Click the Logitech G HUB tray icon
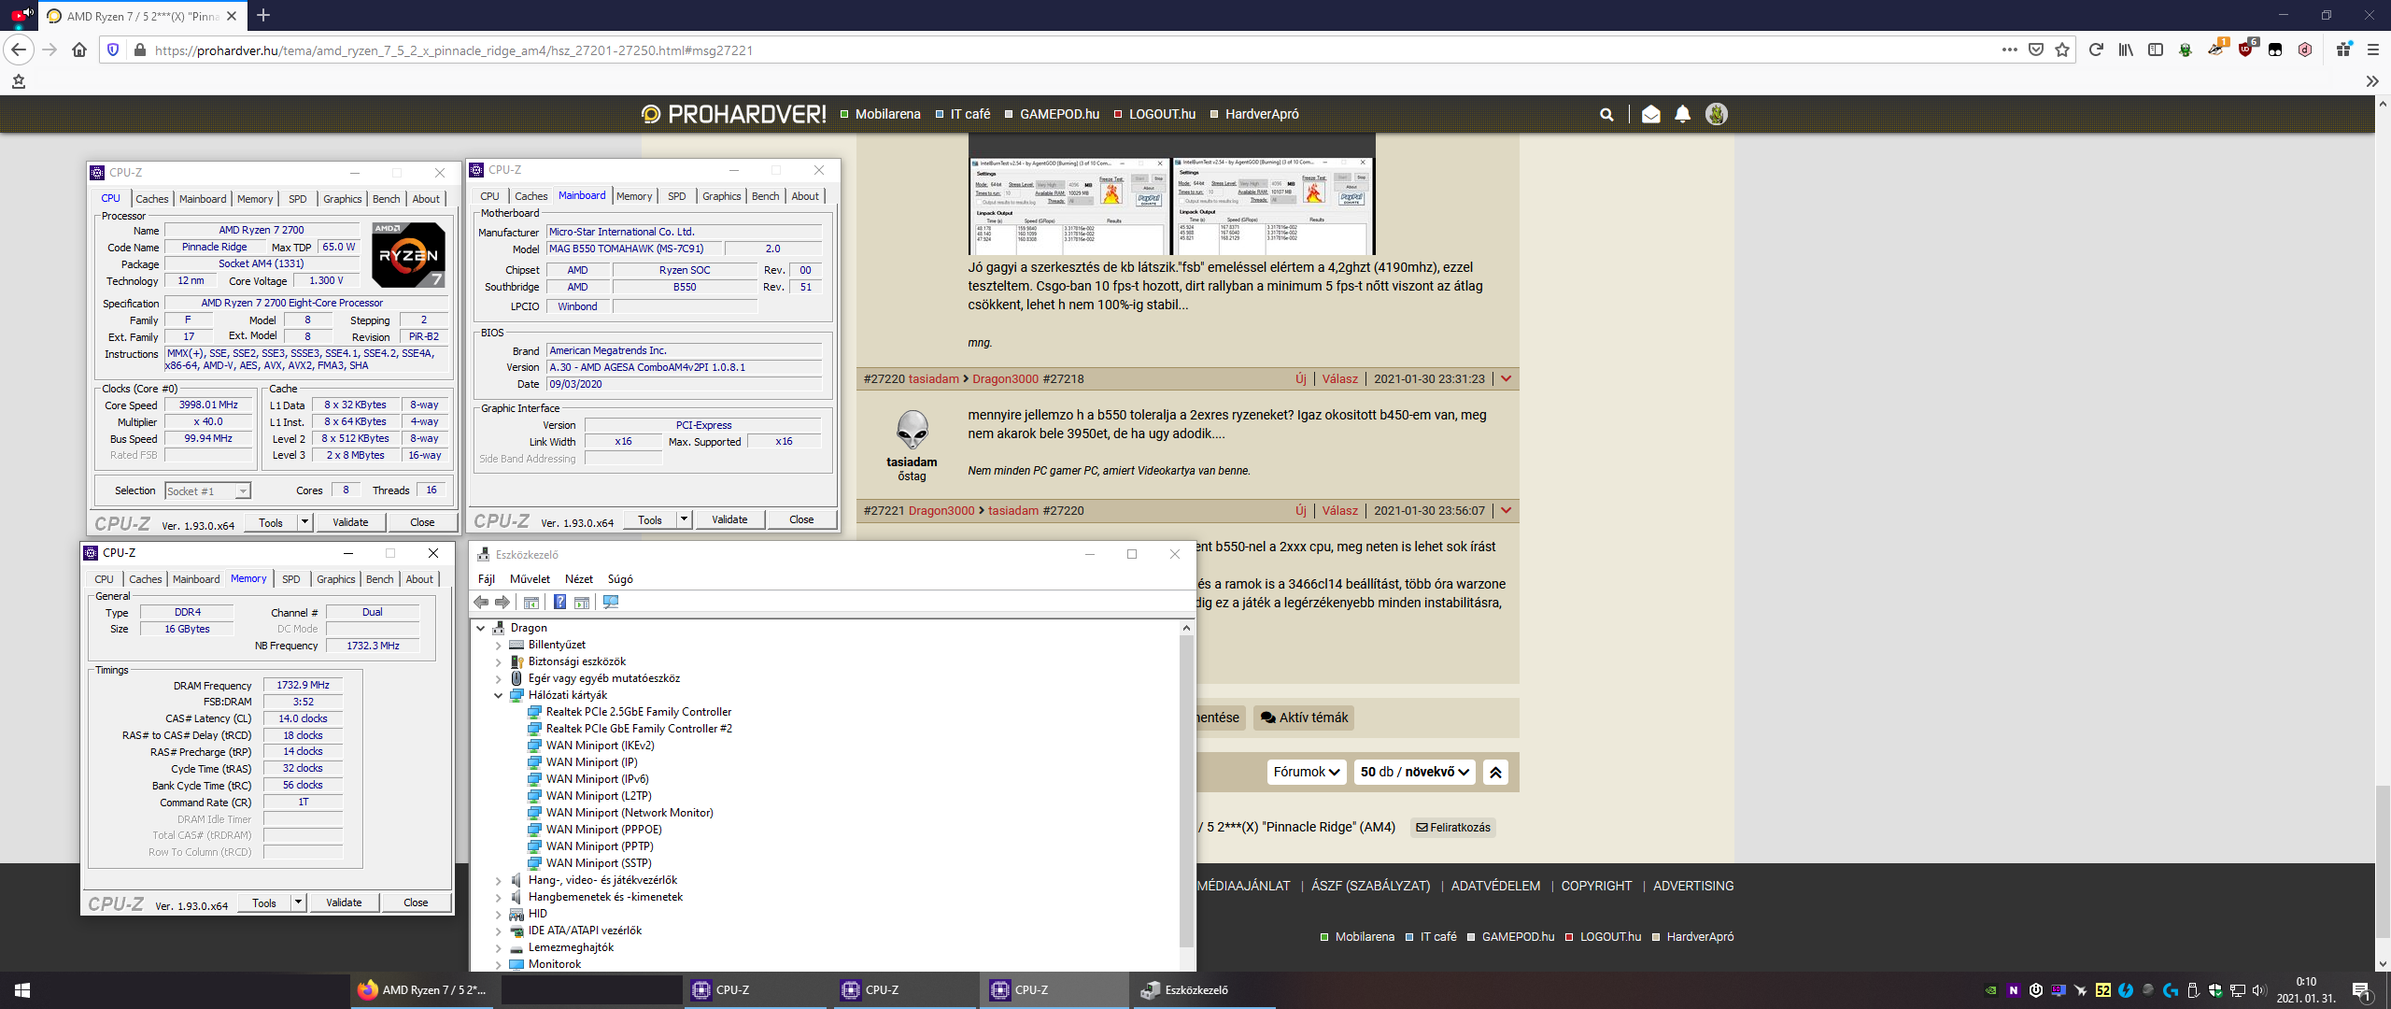The image size is (2391, 1009). [2170, 990]
